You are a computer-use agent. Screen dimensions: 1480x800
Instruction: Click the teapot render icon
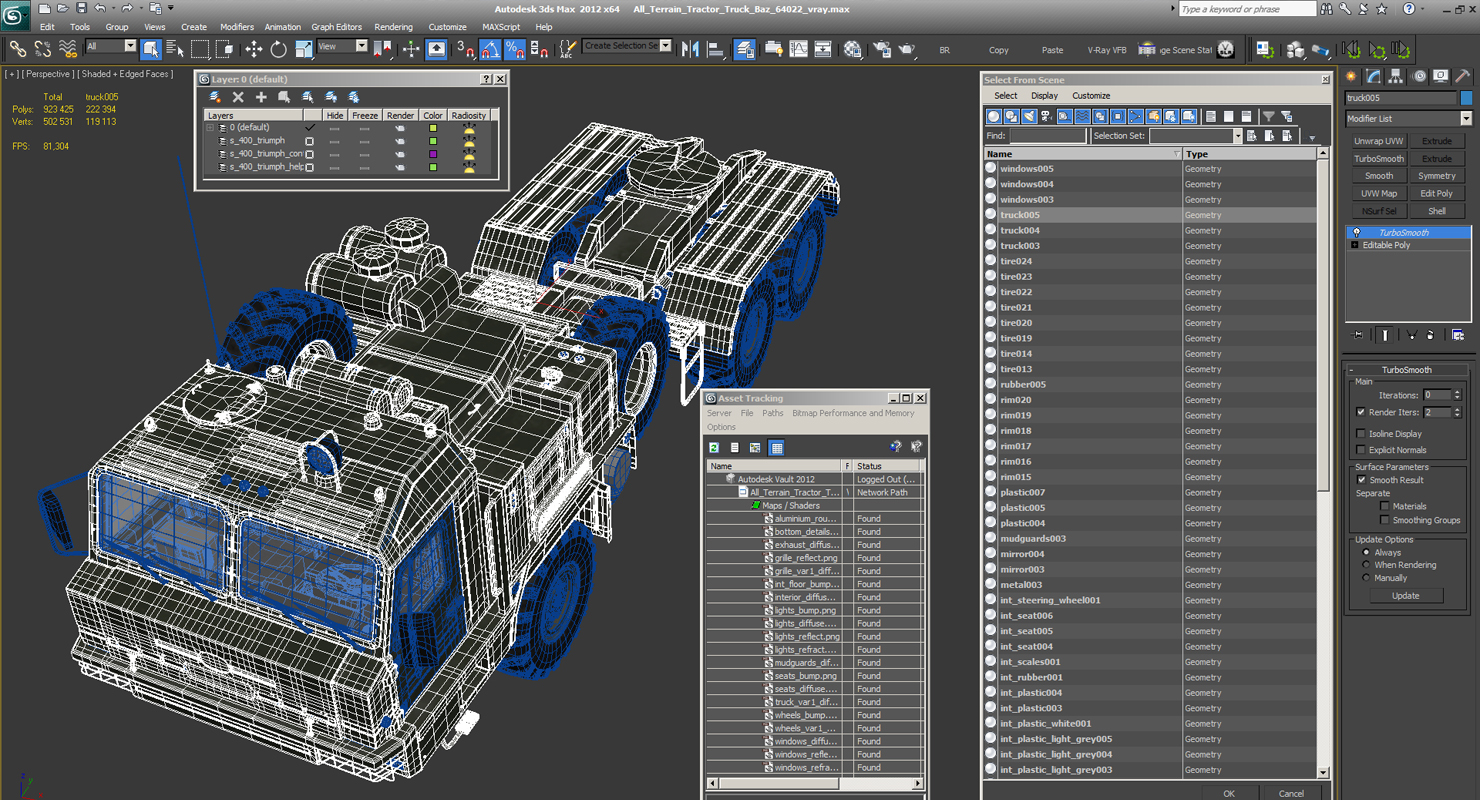(907, 49)
